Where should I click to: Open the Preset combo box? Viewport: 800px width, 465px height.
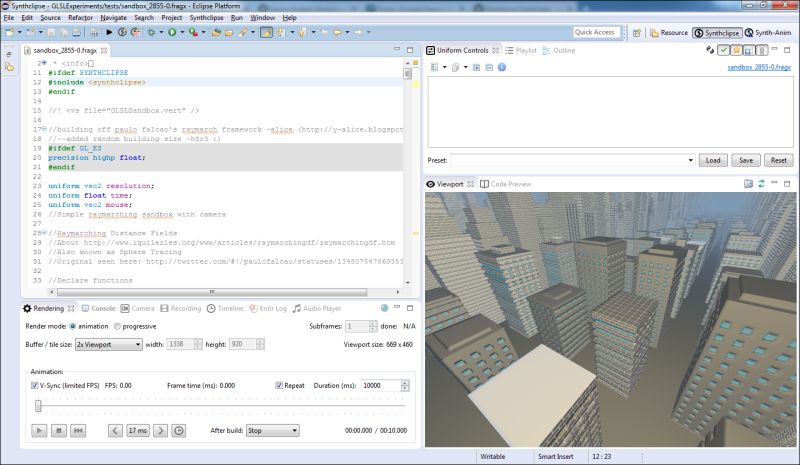pyautogui.click(x=572, y=160)
